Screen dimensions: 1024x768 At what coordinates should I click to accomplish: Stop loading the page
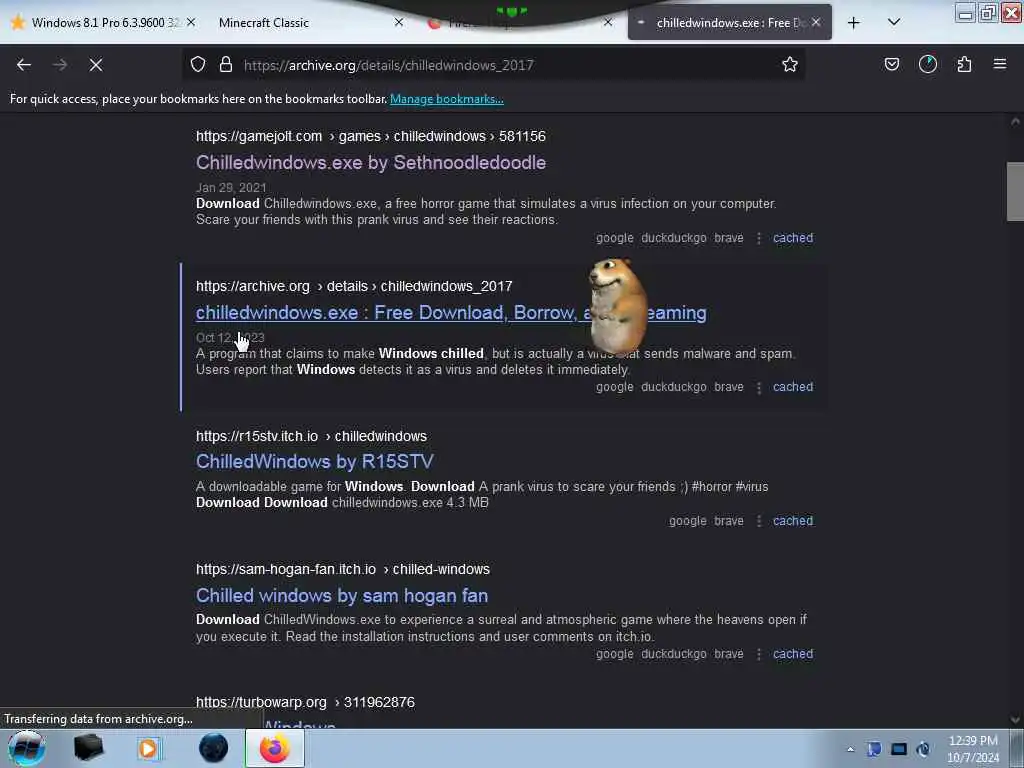tap(96, 65)
